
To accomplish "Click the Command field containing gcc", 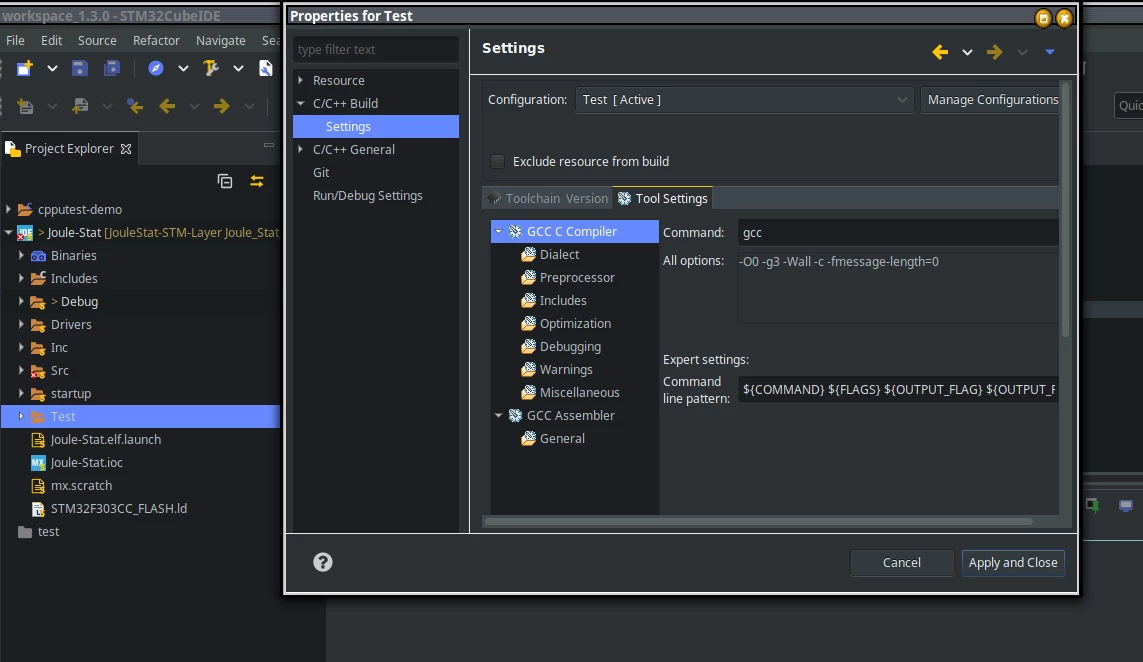I will coord(898,233).
